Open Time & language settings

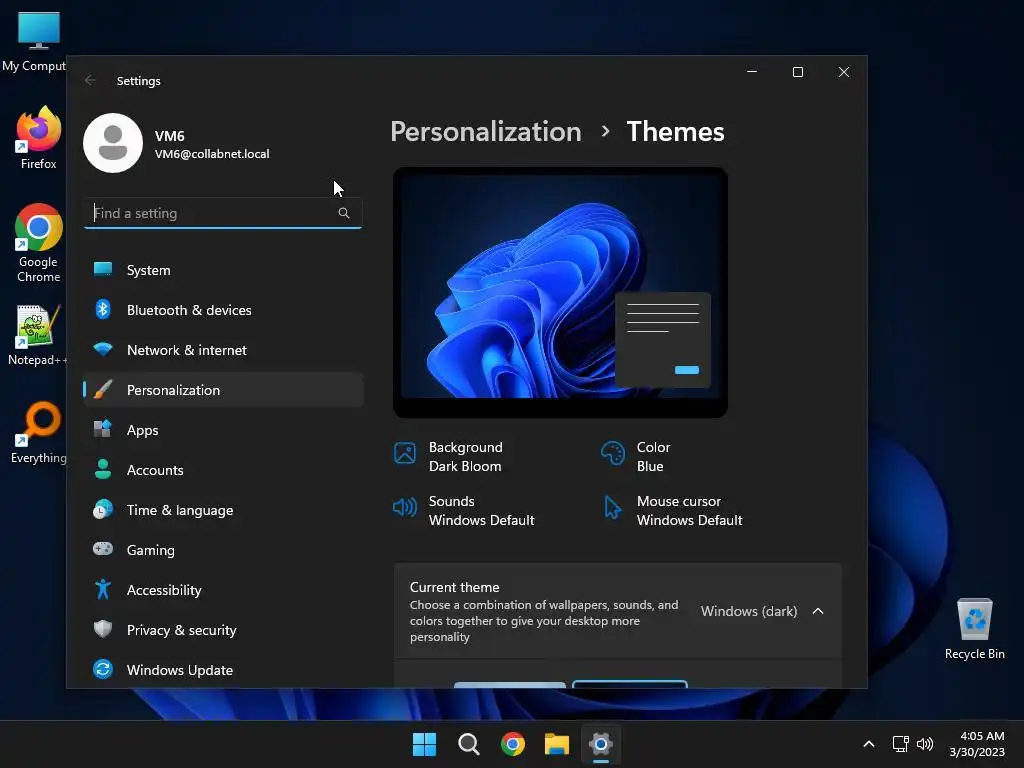[x=223, y=509]
